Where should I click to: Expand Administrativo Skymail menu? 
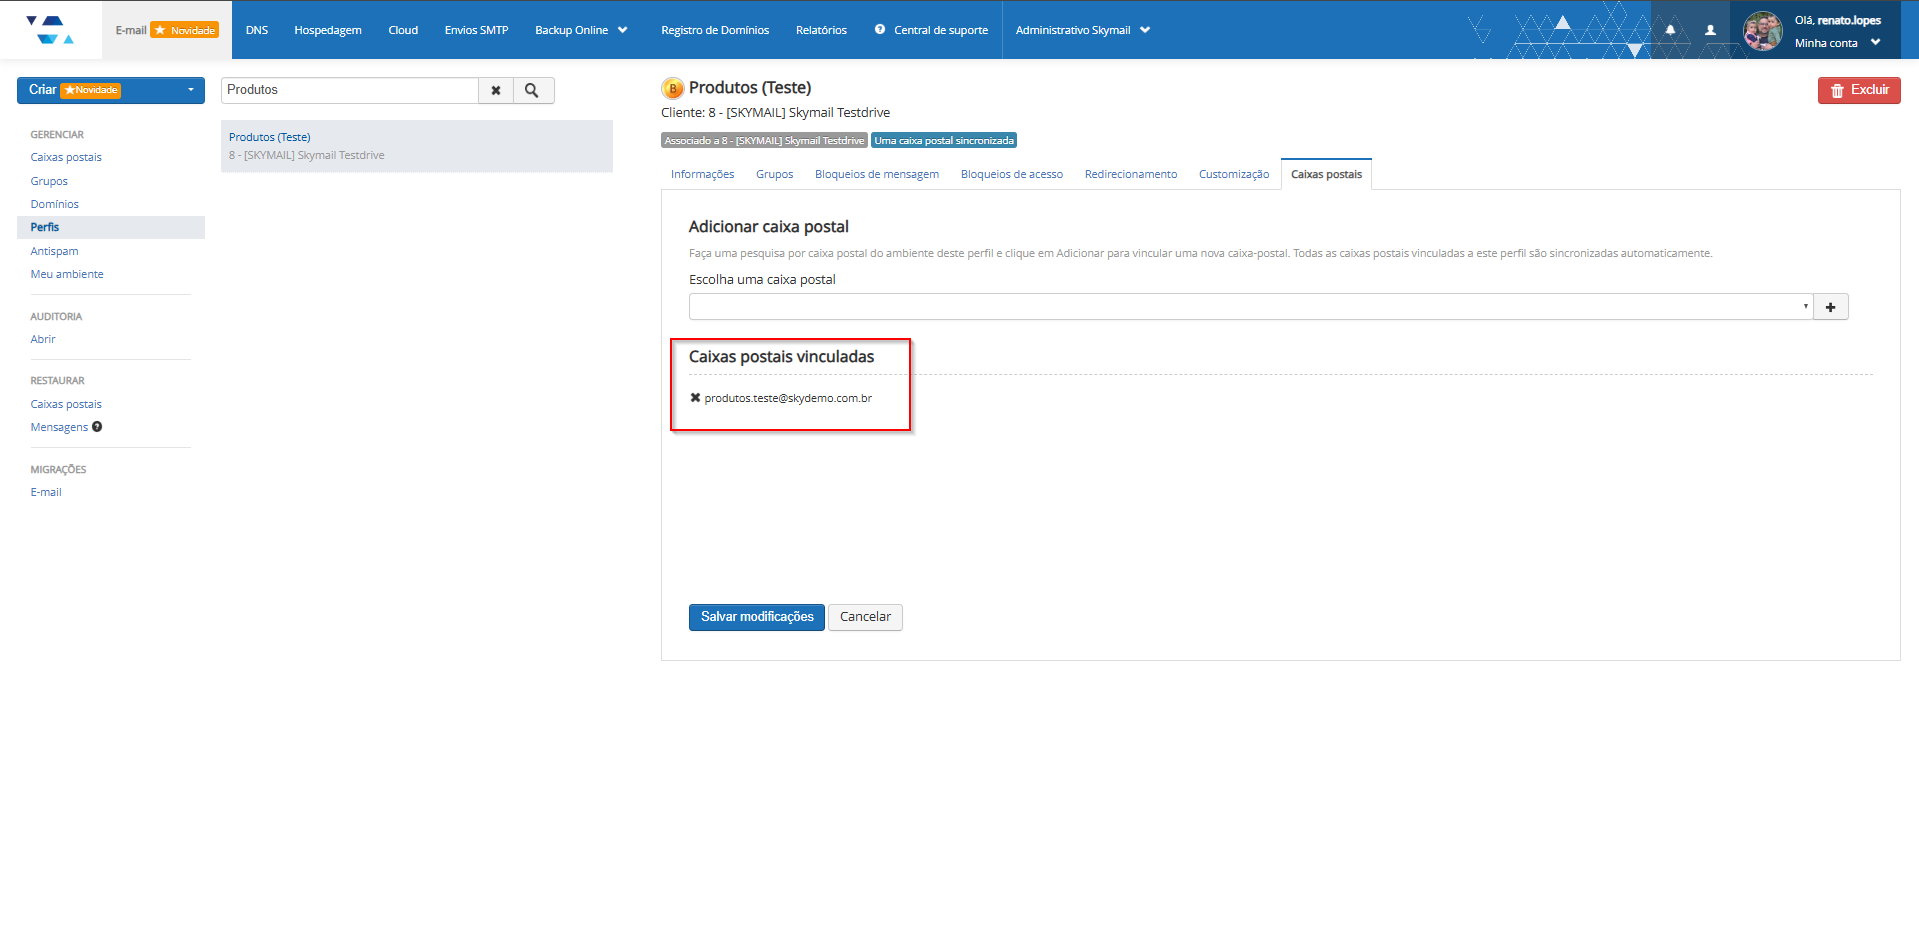click(x=1082, y=30)
